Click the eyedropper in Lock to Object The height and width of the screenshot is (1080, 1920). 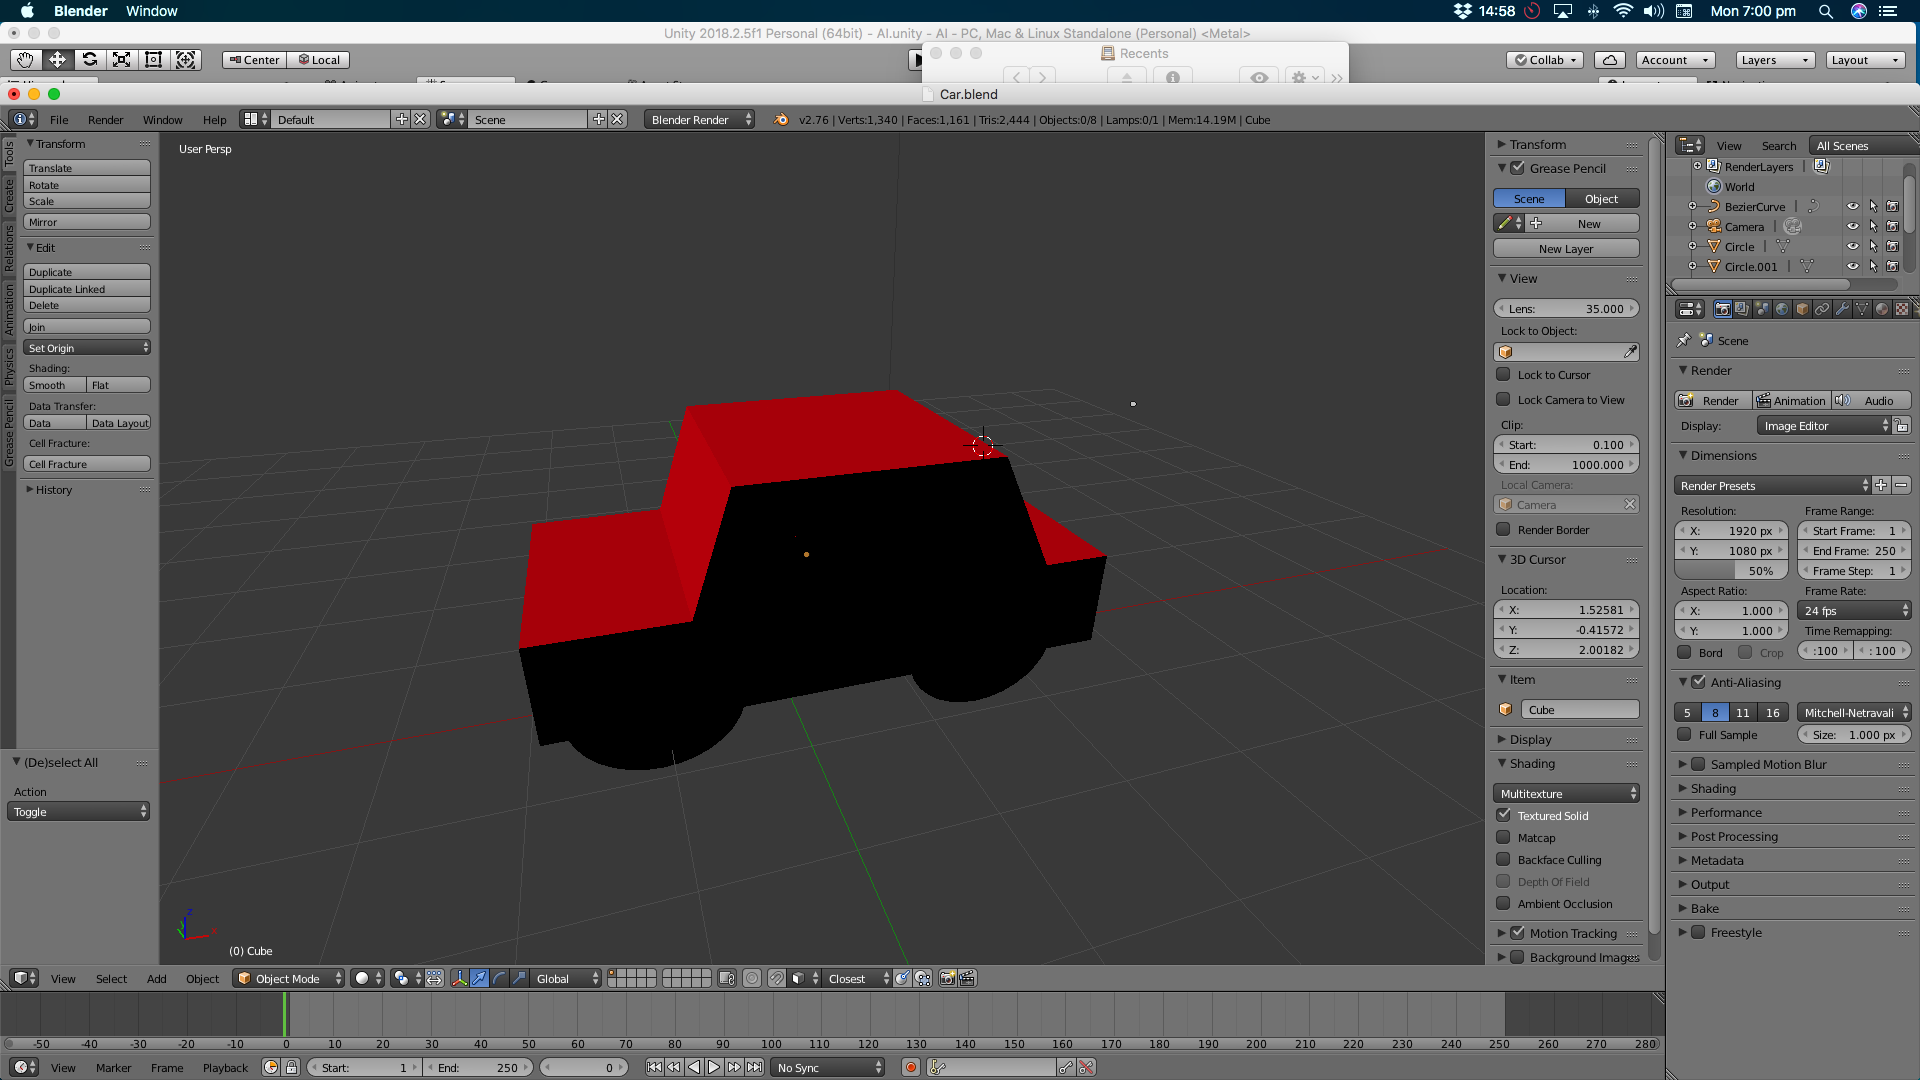[1630, 352]
